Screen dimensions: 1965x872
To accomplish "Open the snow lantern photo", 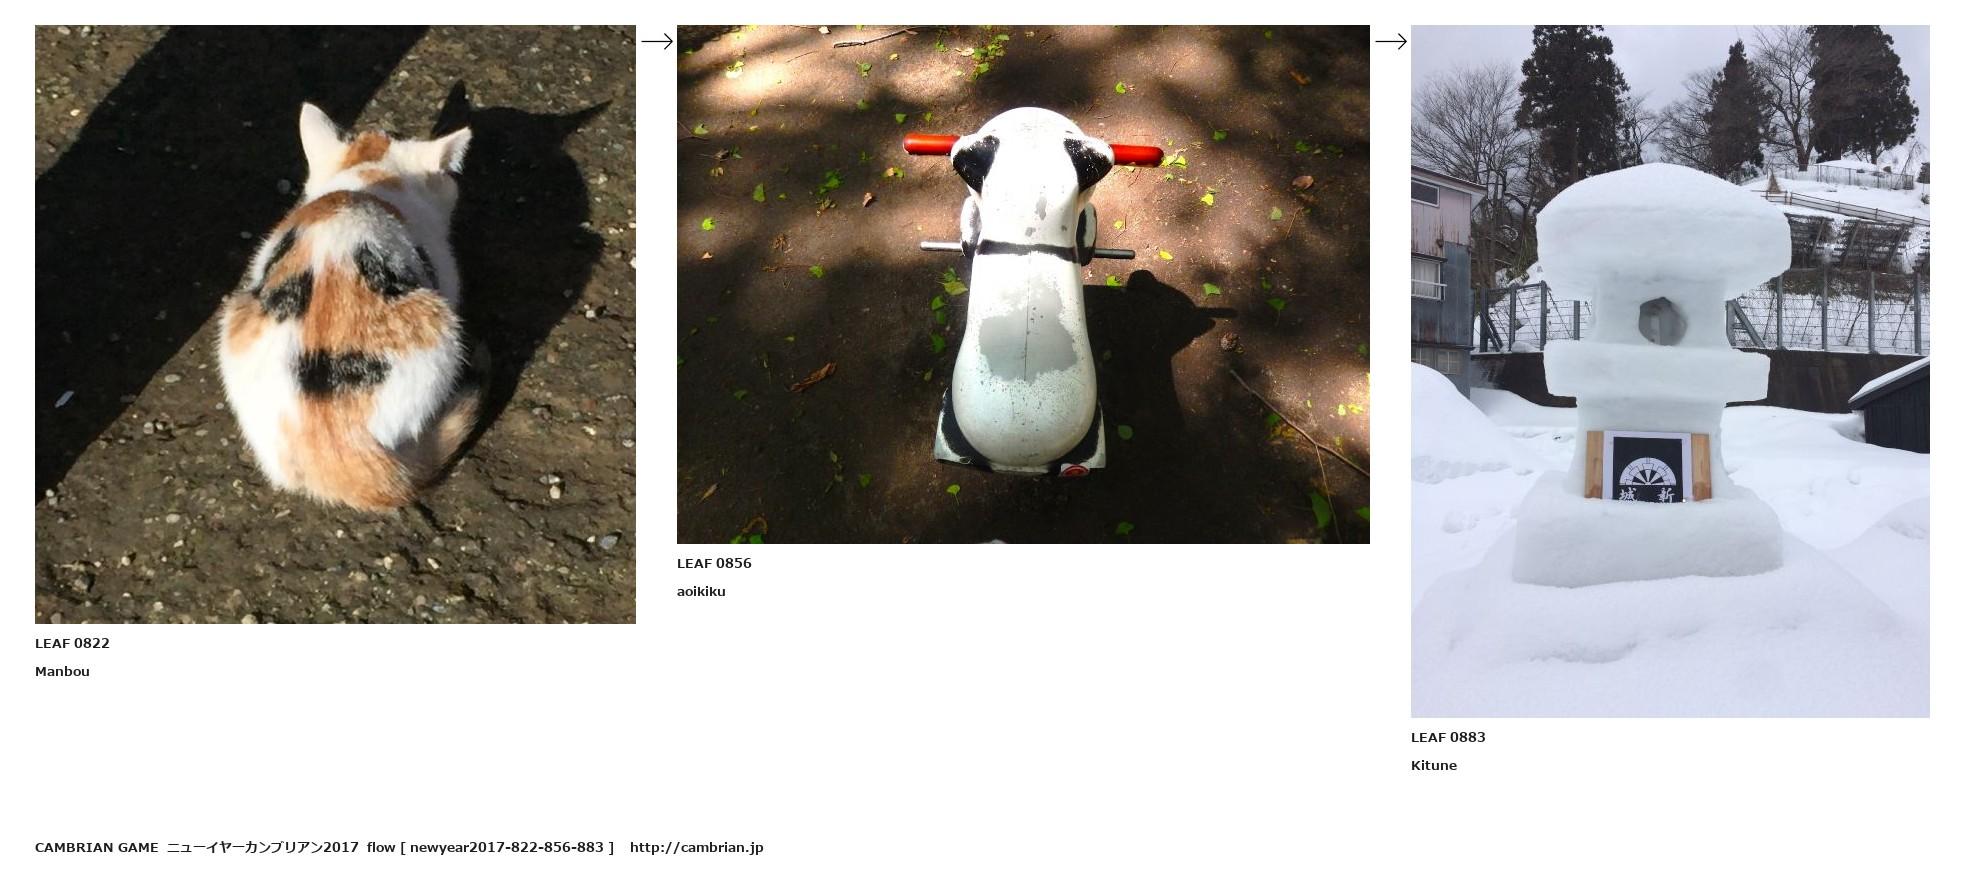I will click(1670, 371).
